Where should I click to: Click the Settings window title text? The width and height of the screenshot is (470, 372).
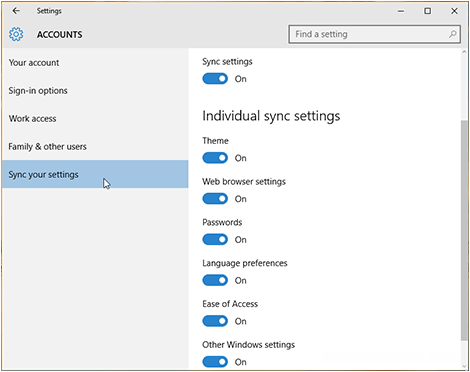pos(49,11)
